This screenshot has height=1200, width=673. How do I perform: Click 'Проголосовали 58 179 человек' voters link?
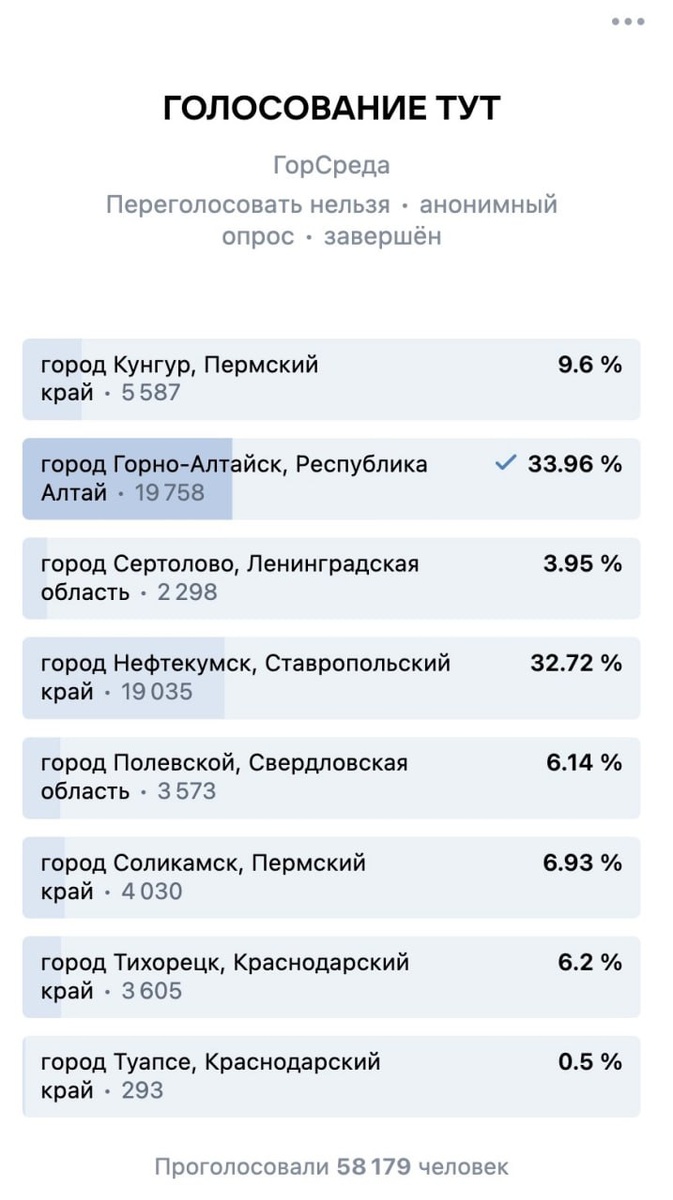click(336, 1165)
